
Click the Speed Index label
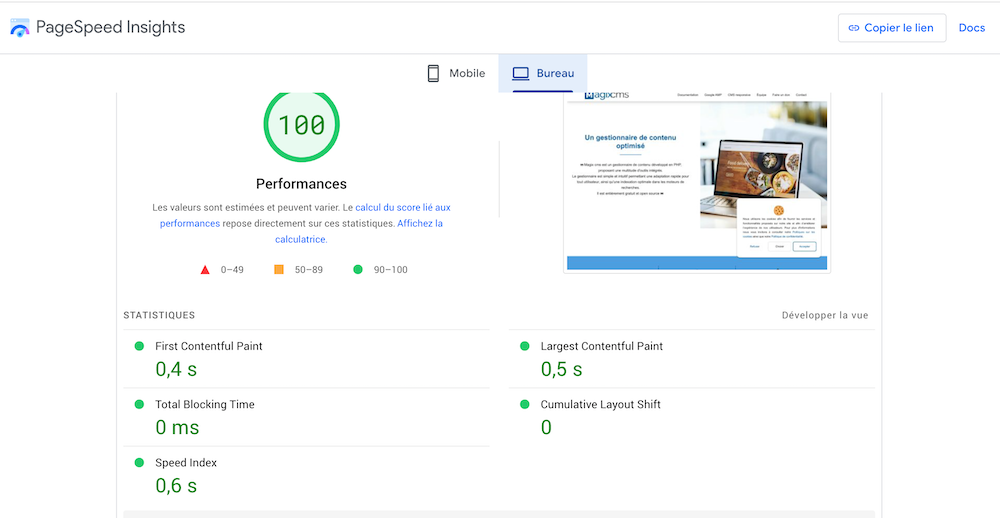pos(186,463)
